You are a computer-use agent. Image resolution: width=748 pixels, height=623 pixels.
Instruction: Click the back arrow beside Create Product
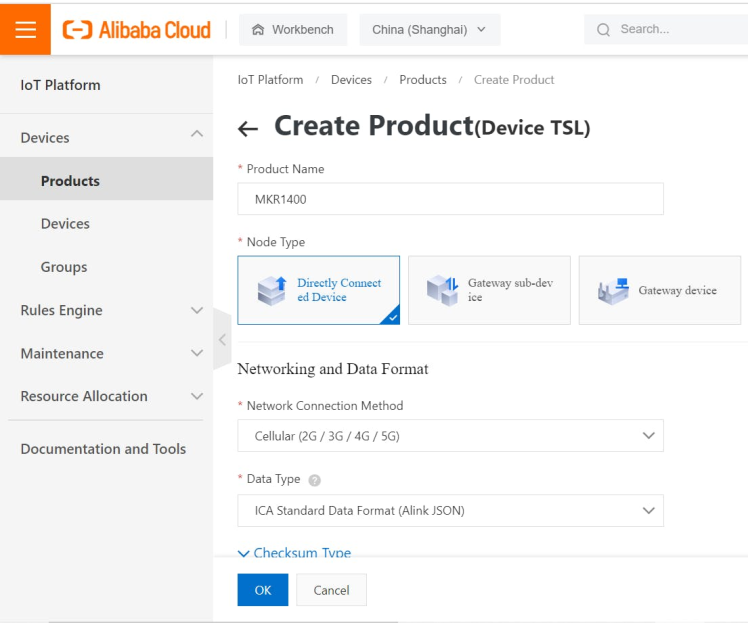(x=248, y=129)
